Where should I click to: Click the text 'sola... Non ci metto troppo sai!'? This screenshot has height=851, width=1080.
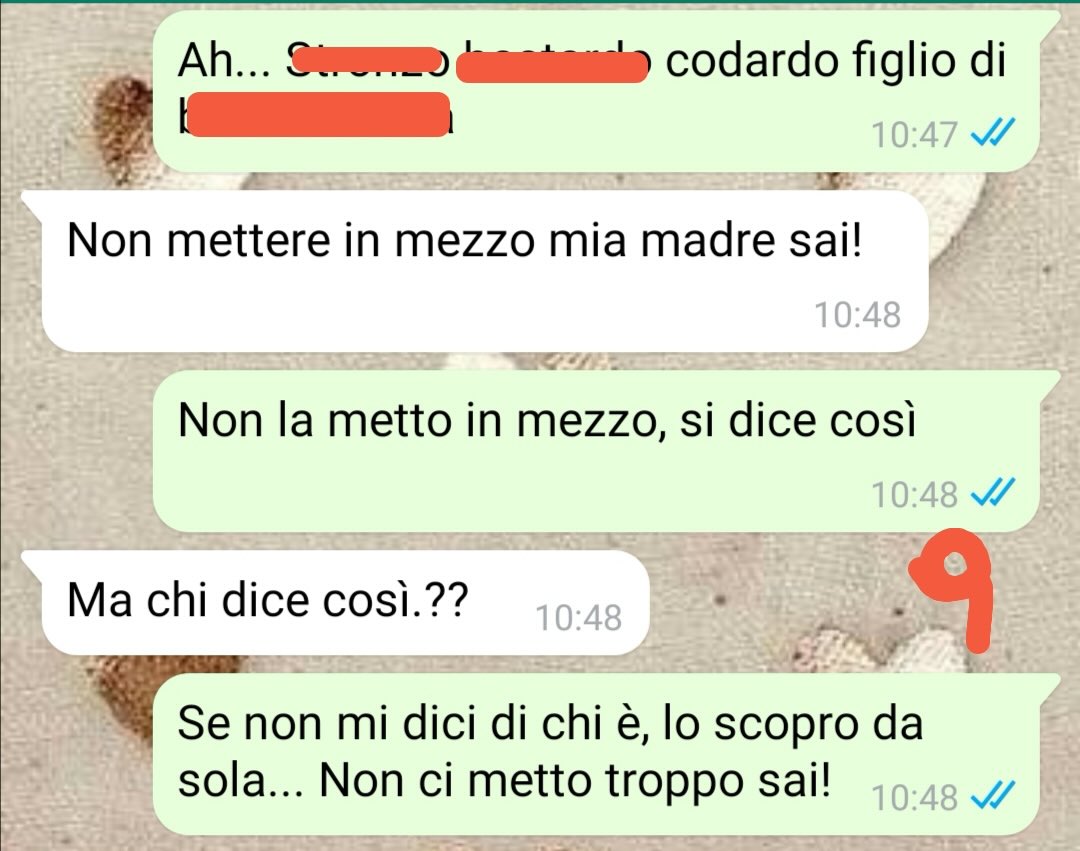point(504,781)
